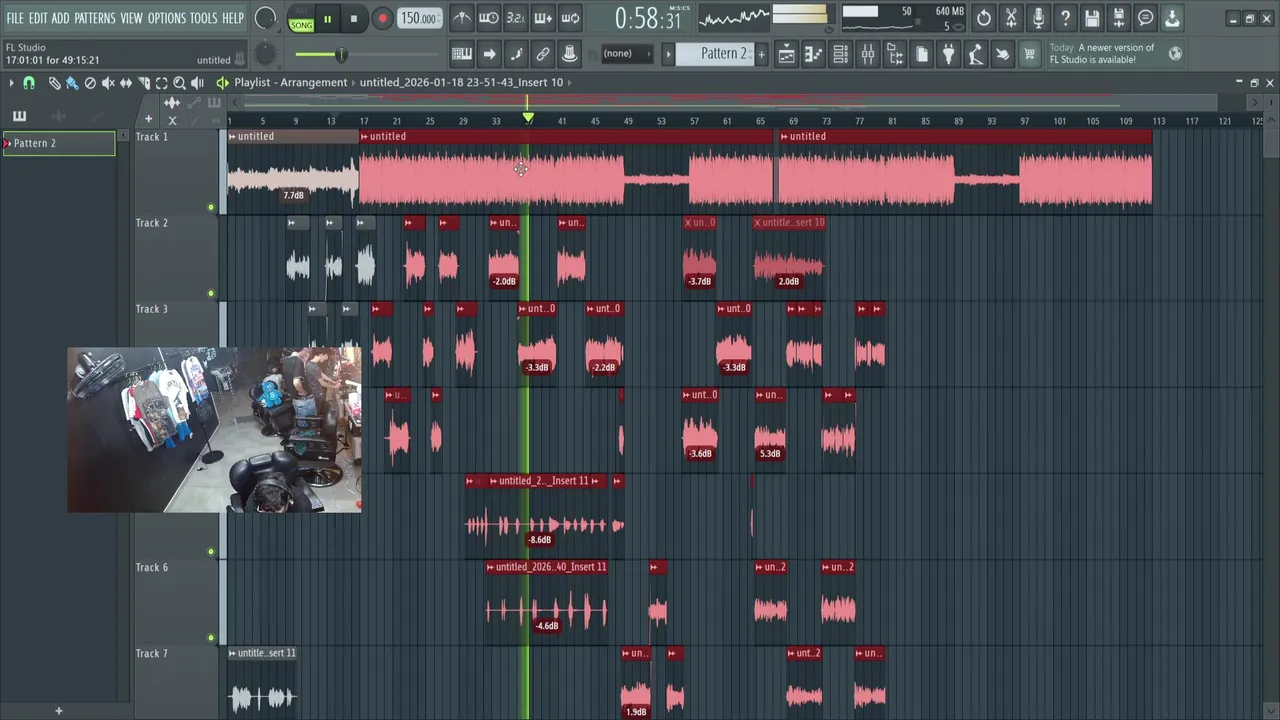Click the render as audio file icon

pyautogui.click(x=1119, y=18)
